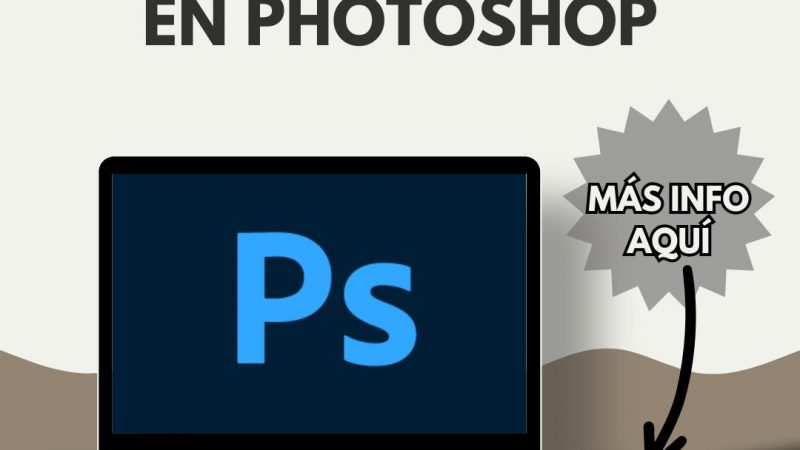The image size is (800, 450).
Task: Click the laptop's black top bezel
Action: click(x=319, y=165)
